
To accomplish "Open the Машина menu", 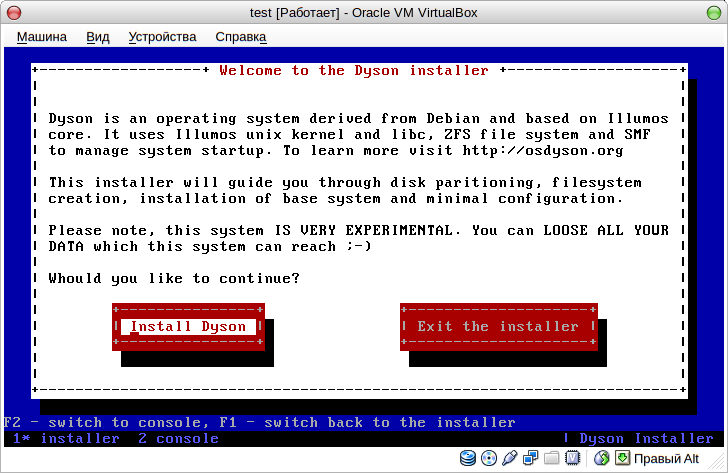I will click(42, 37).
